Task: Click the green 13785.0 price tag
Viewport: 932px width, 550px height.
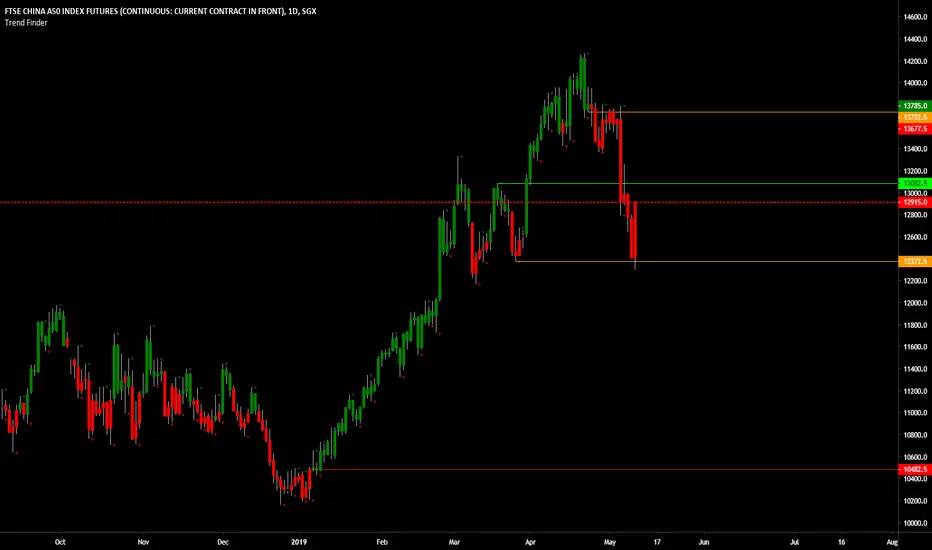Action: [915, 106]
